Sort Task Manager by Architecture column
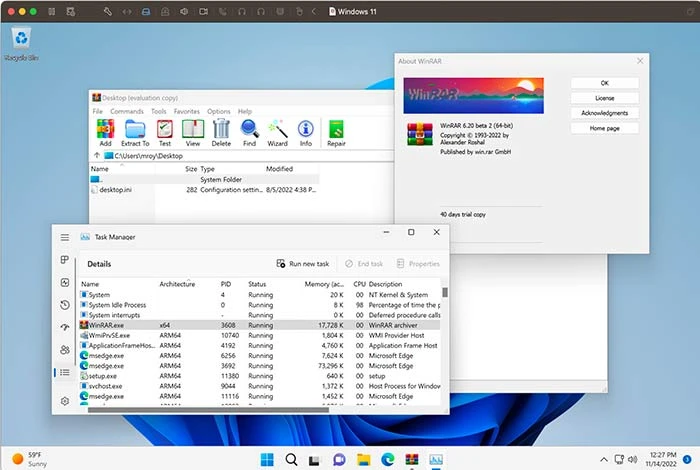 tap(177, 284)
